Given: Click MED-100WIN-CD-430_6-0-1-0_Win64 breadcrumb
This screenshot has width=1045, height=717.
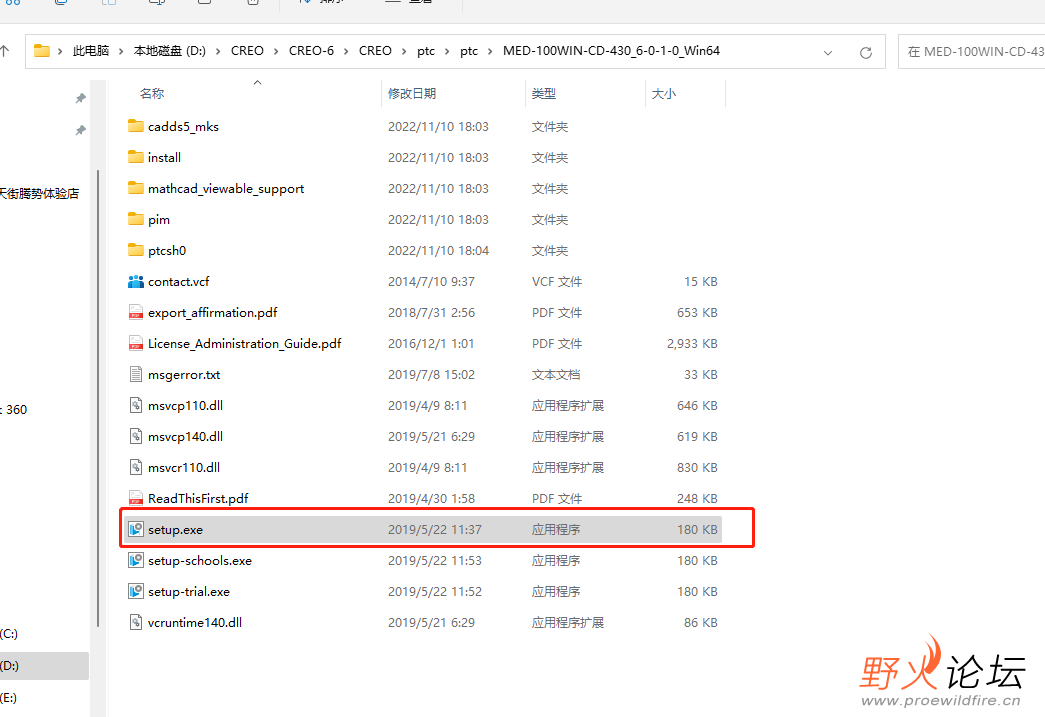Looking at the screenshot, I should coord(611,51).
